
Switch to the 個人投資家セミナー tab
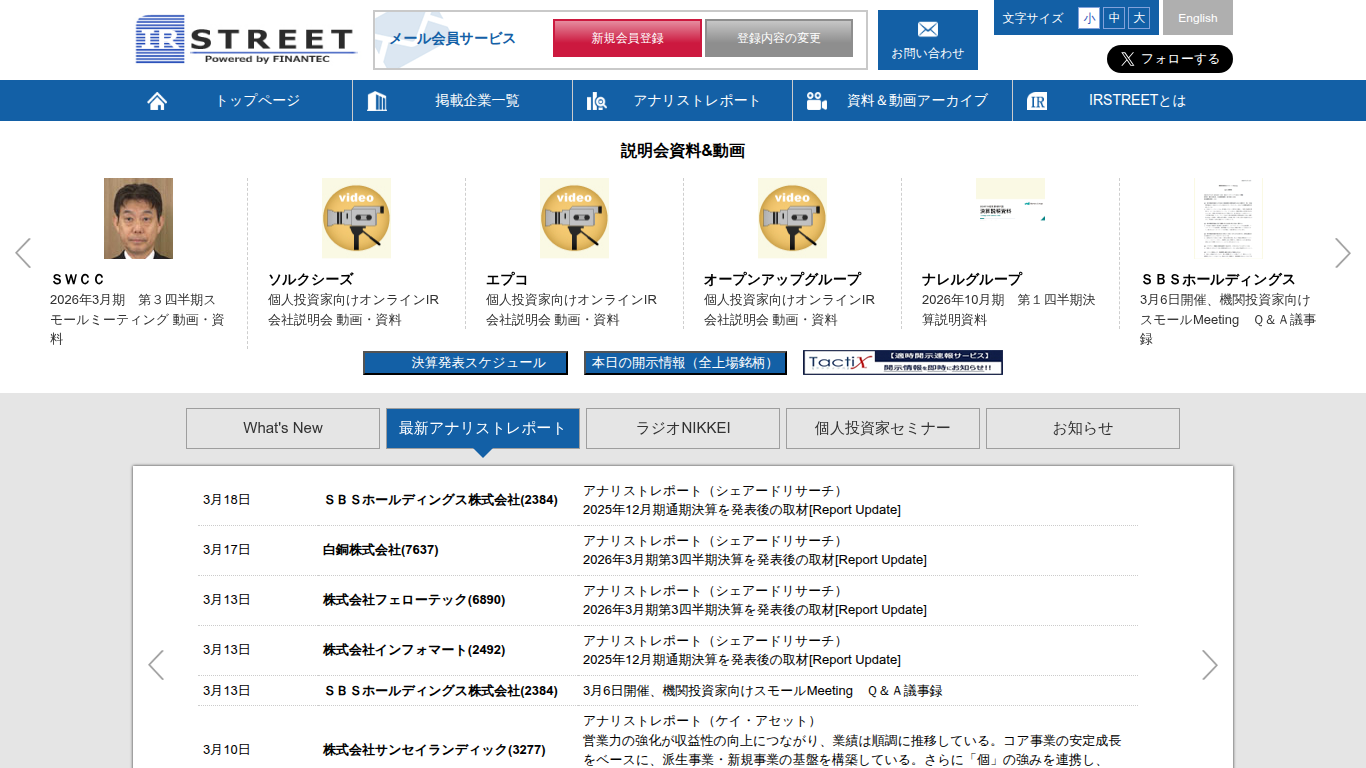883,428
